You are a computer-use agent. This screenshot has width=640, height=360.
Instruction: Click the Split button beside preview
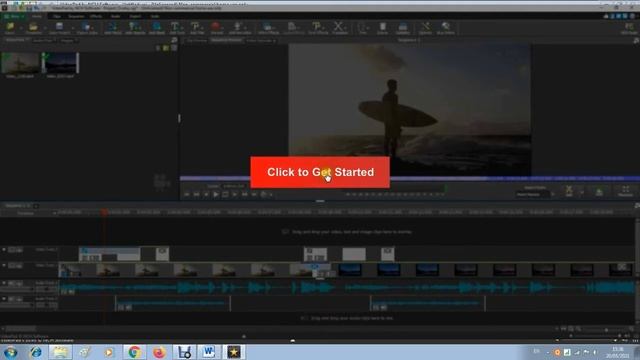point(569,191)
